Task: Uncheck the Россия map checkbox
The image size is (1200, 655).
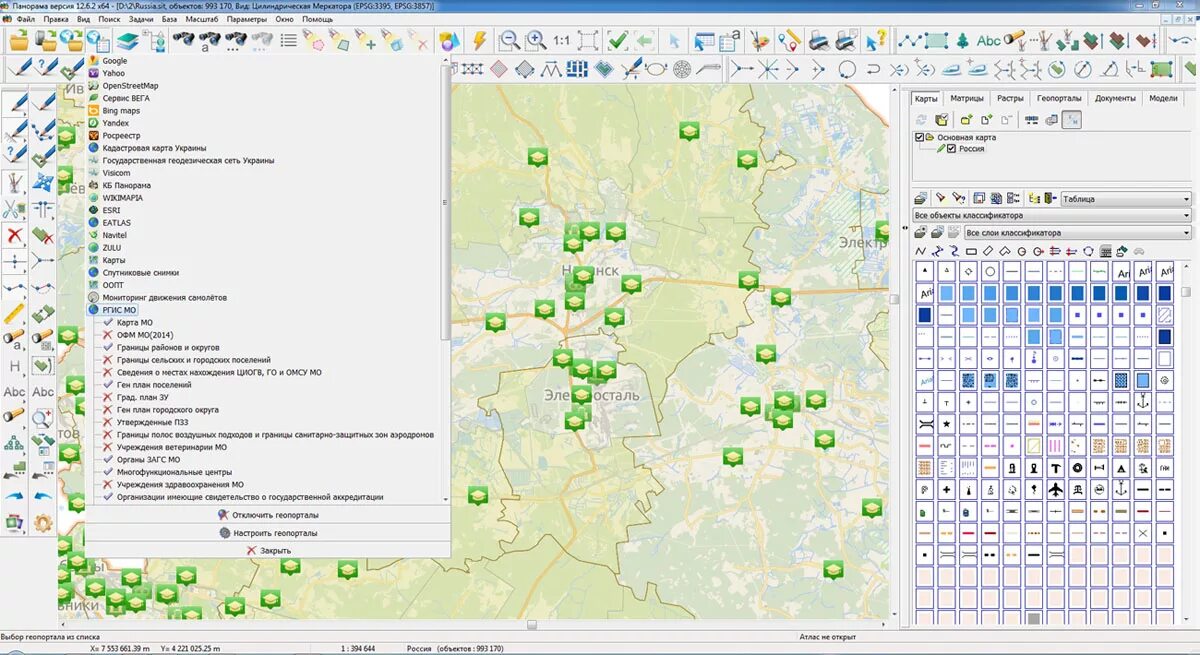Action: pyautogui.click(x=952, y=149)
